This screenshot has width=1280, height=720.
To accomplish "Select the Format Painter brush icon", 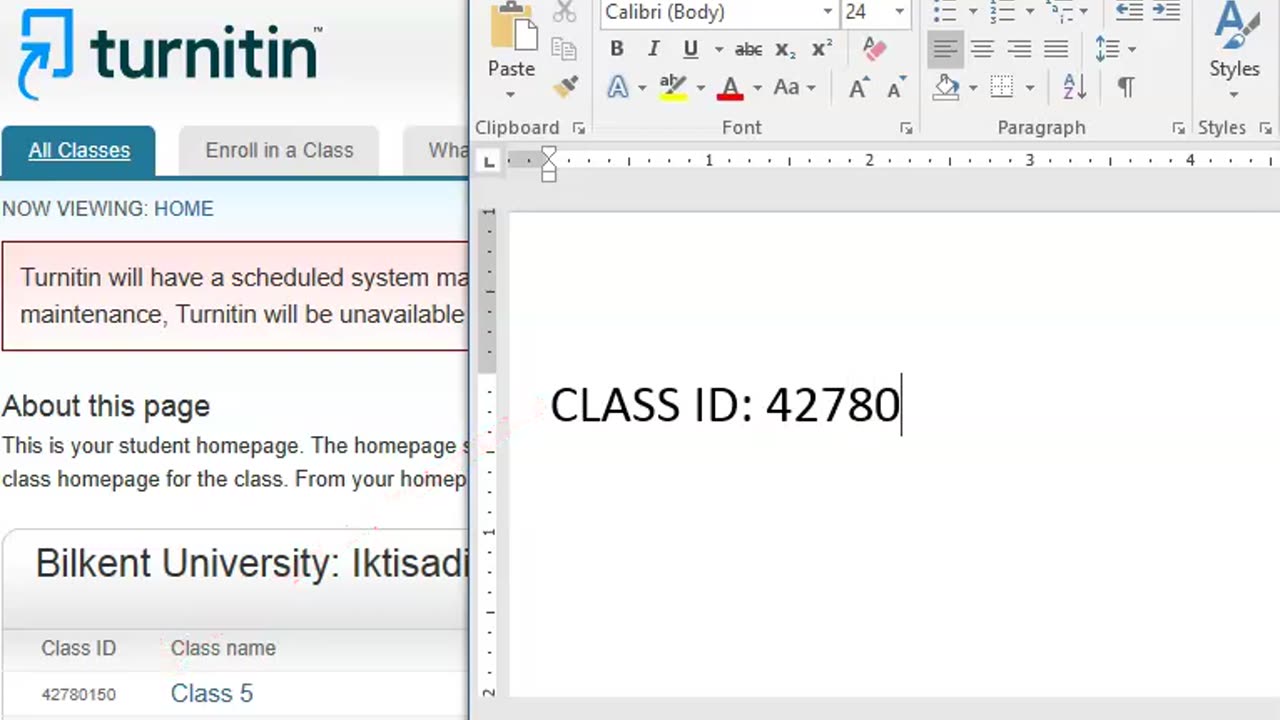I will click(565, 87).
